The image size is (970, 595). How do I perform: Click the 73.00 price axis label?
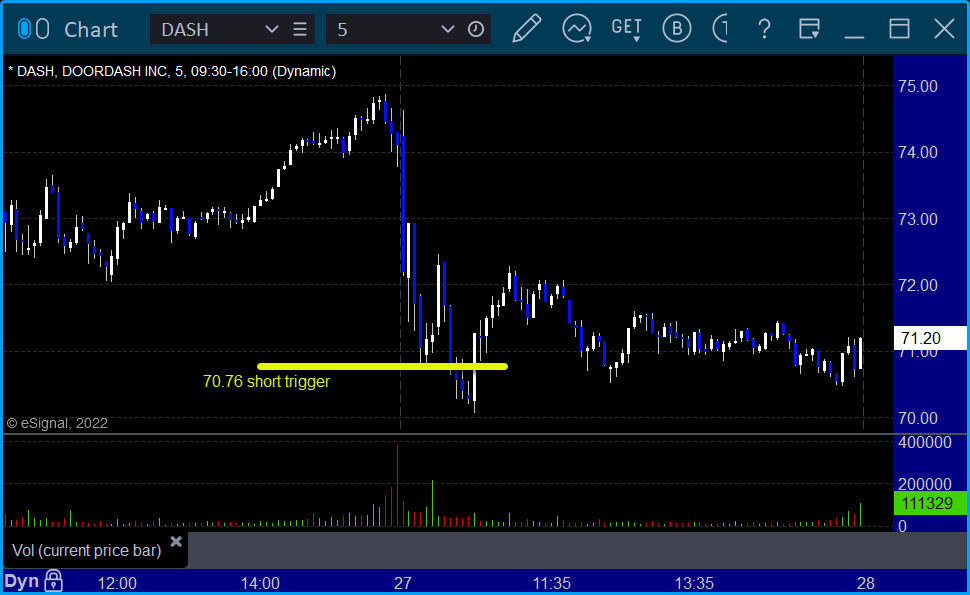tap(918, 219)
